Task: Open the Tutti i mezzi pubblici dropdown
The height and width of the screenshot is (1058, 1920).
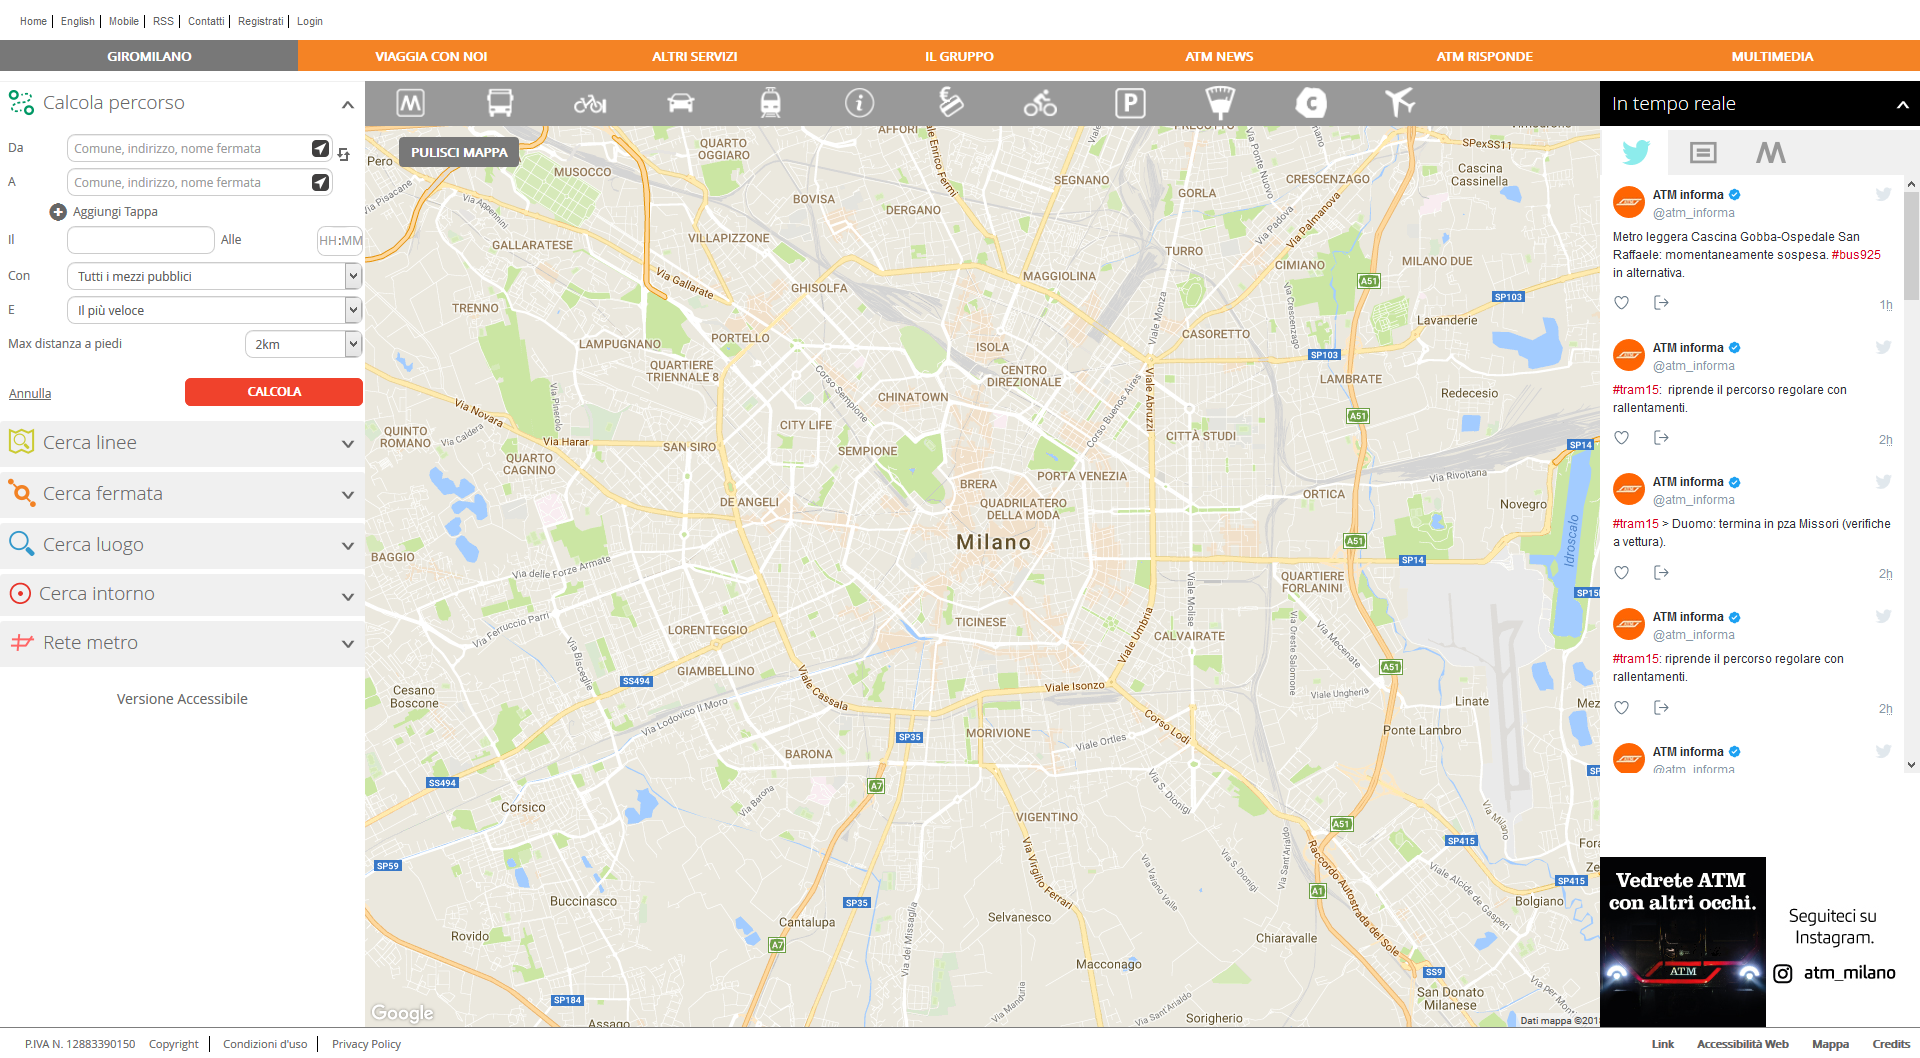Action: (x=213, y=276)
